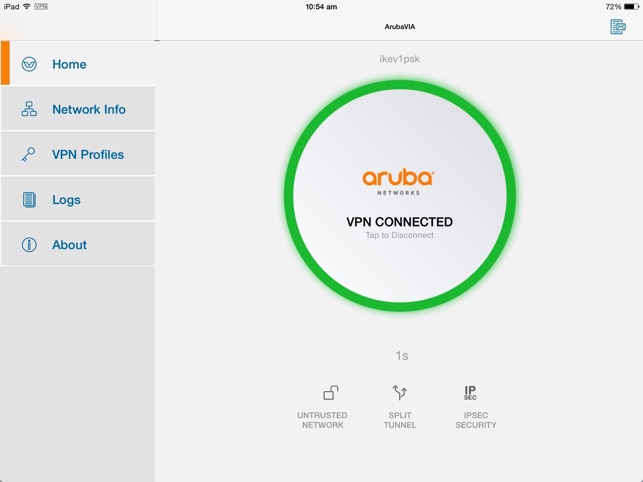Open the VPN Profiles menu item
Viewport: 643px width, 482px height.
coord(88,155)
